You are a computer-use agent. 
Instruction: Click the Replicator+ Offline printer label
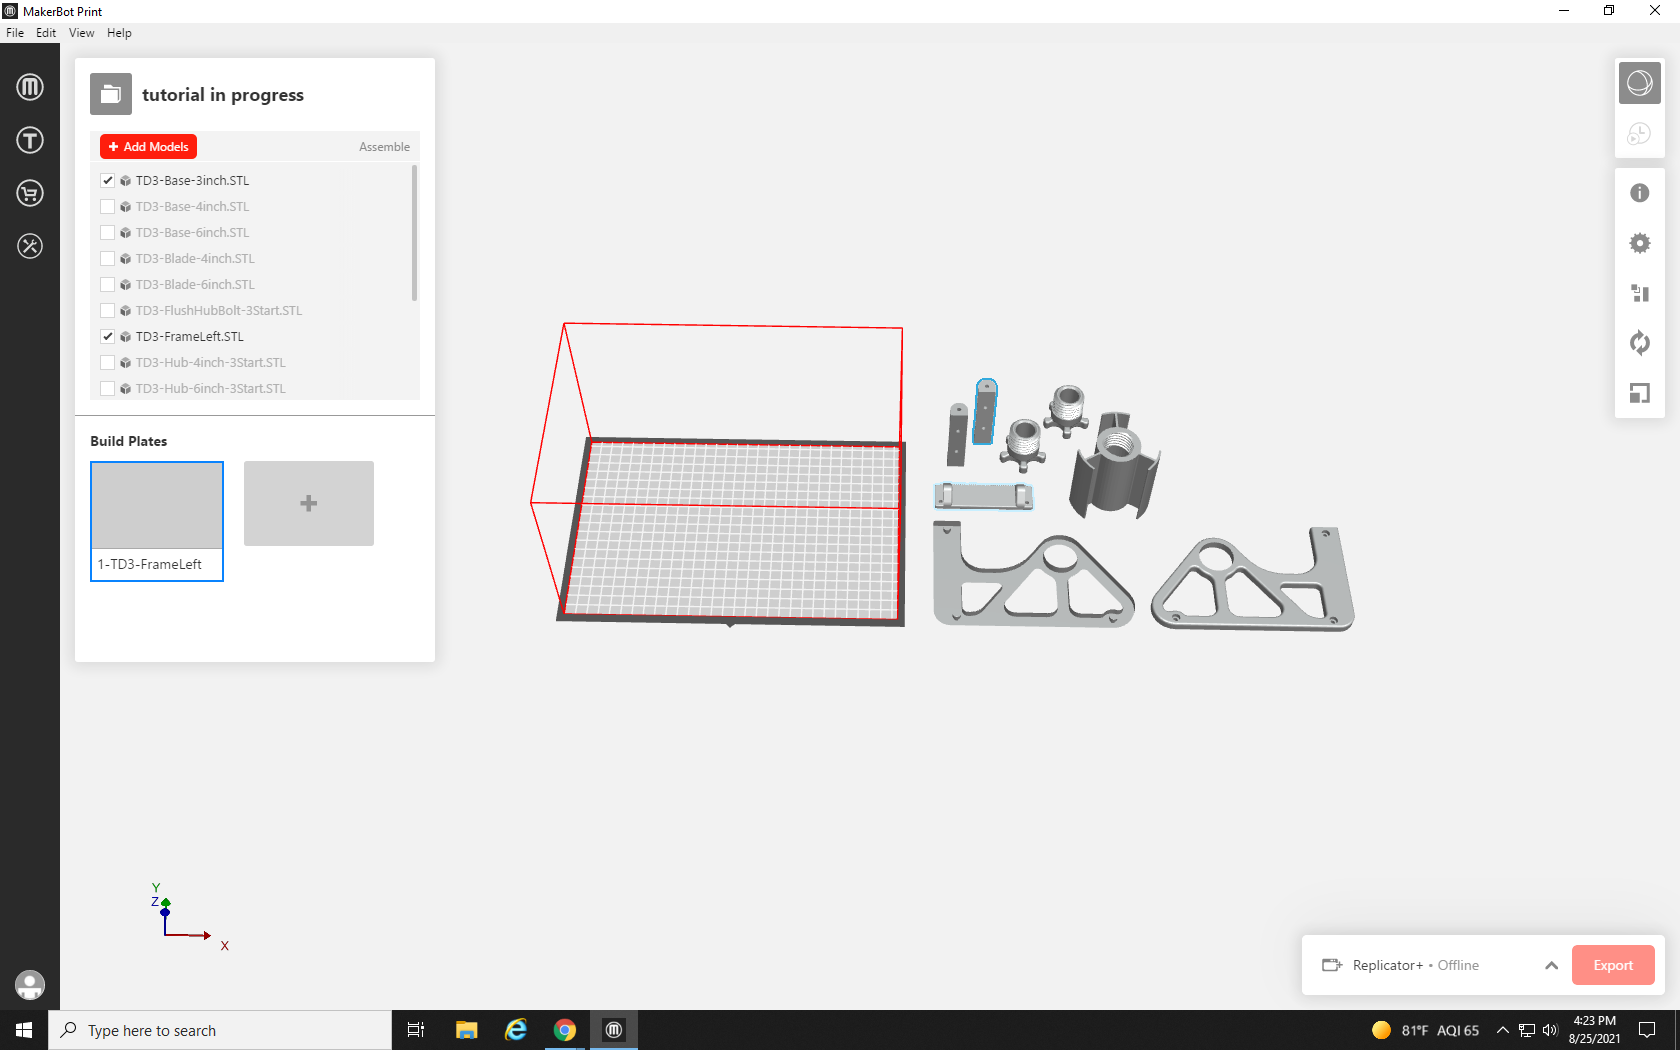pos(1415,965)
